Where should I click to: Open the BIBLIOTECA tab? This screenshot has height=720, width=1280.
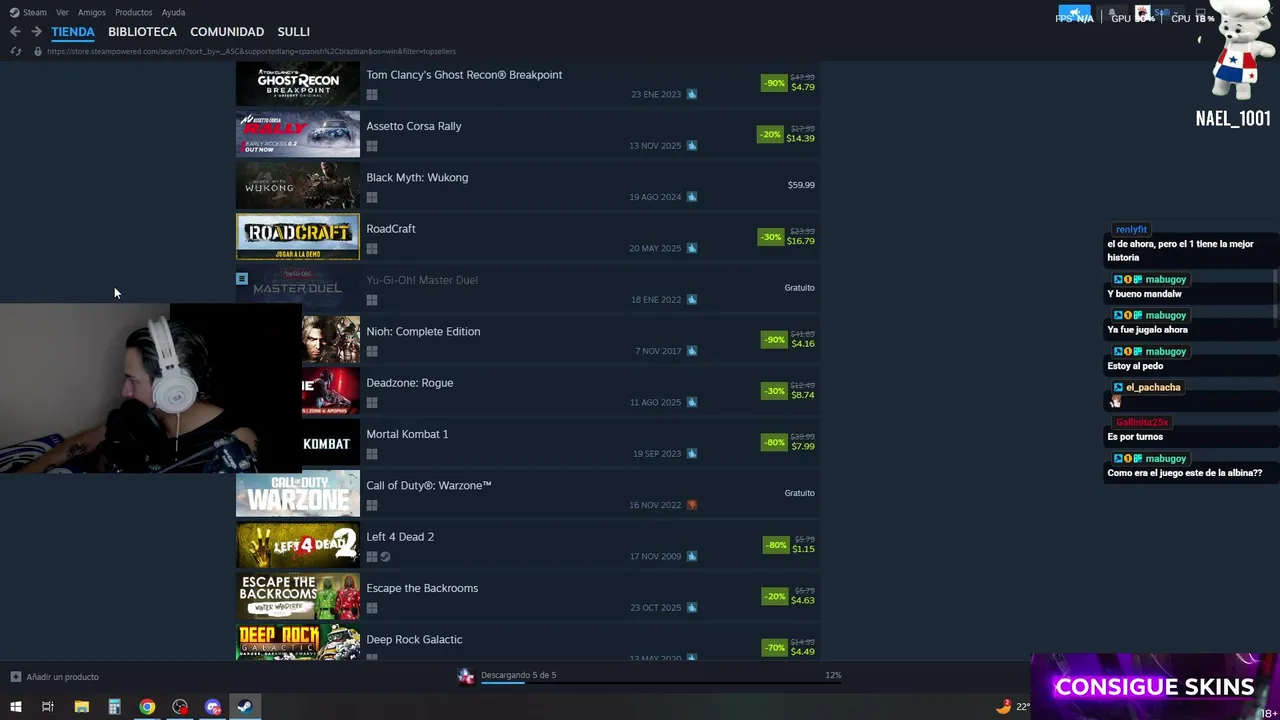click(142, 32)
